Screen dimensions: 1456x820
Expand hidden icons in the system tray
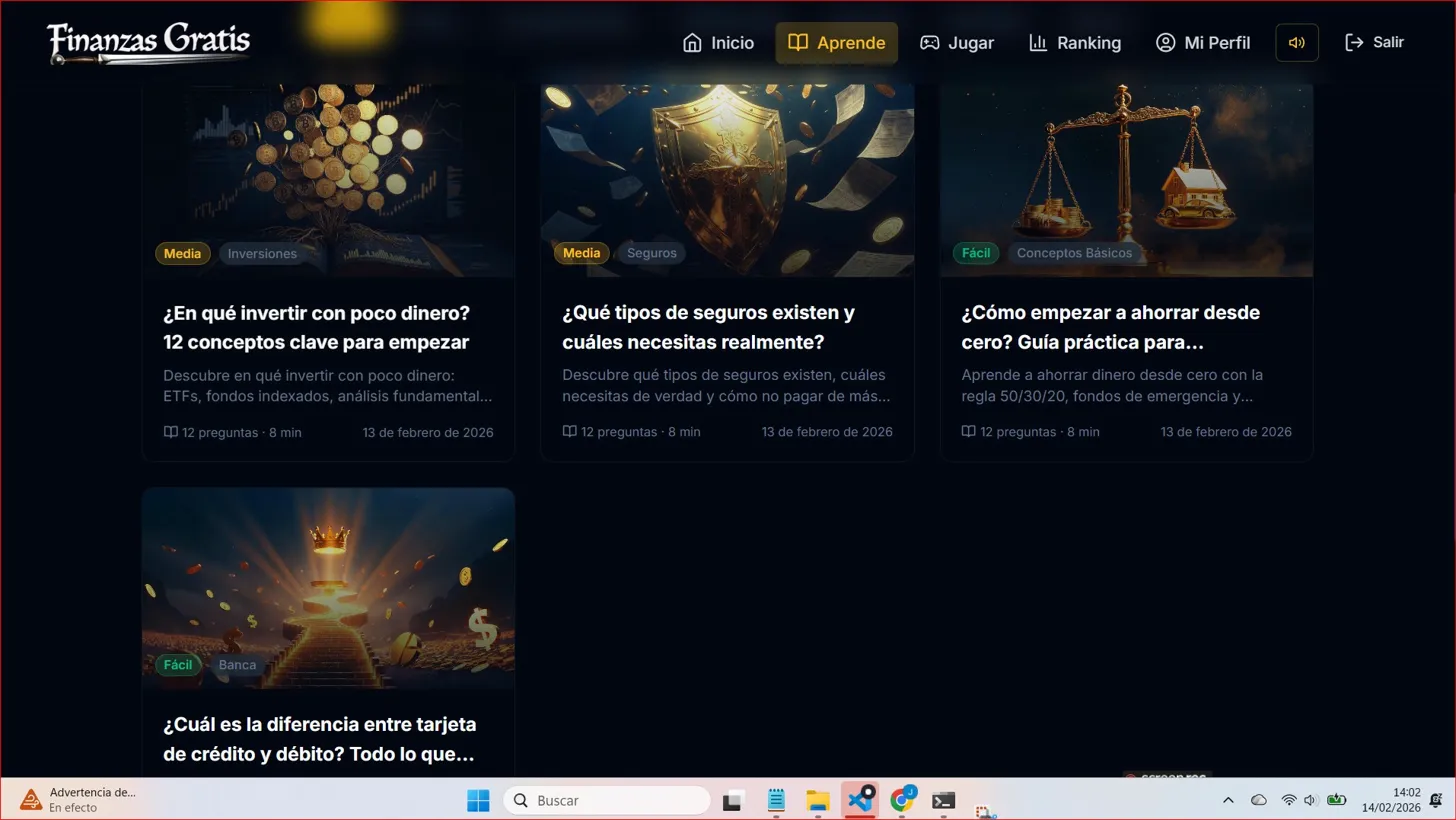pos(1228,800)
